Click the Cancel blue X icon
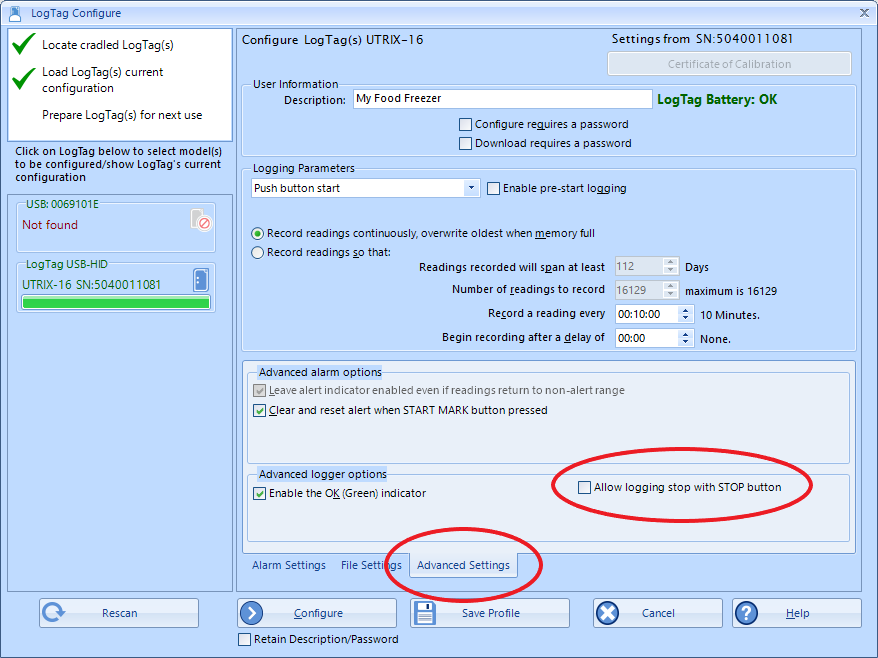 tap(608, 613)
